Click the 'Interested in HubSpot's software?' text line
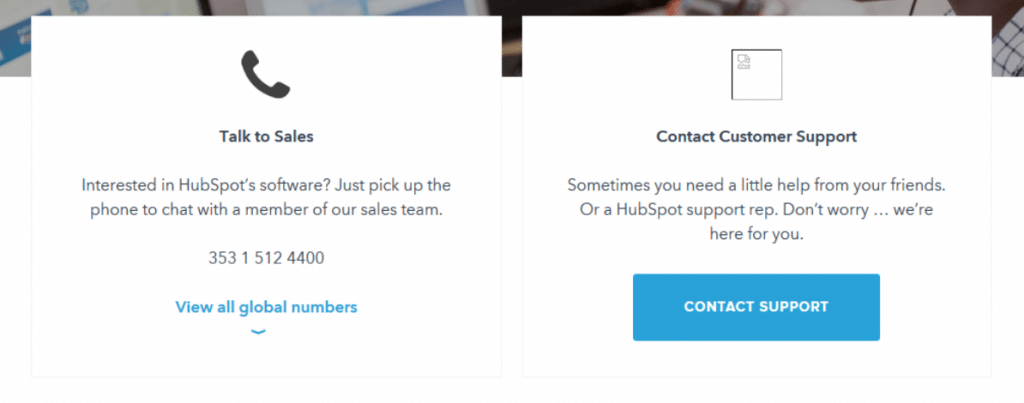The height and width of the screenshot is (403, 1024). point(266,185)
